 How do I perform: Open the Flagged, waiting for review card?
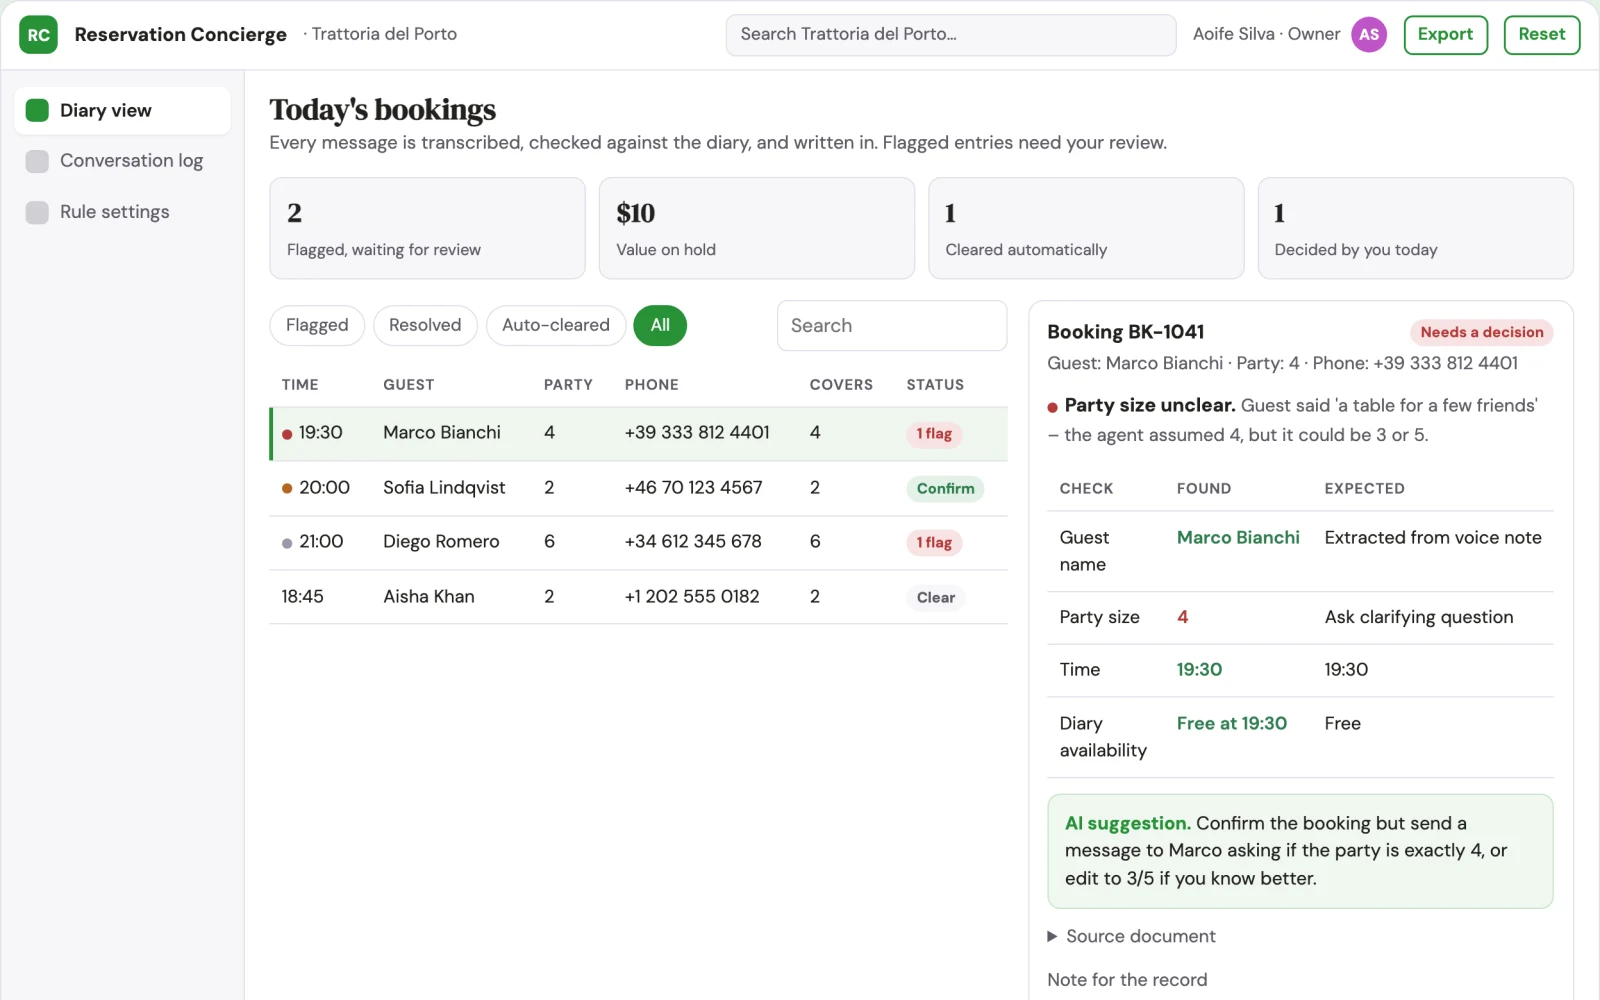point(427,228)
